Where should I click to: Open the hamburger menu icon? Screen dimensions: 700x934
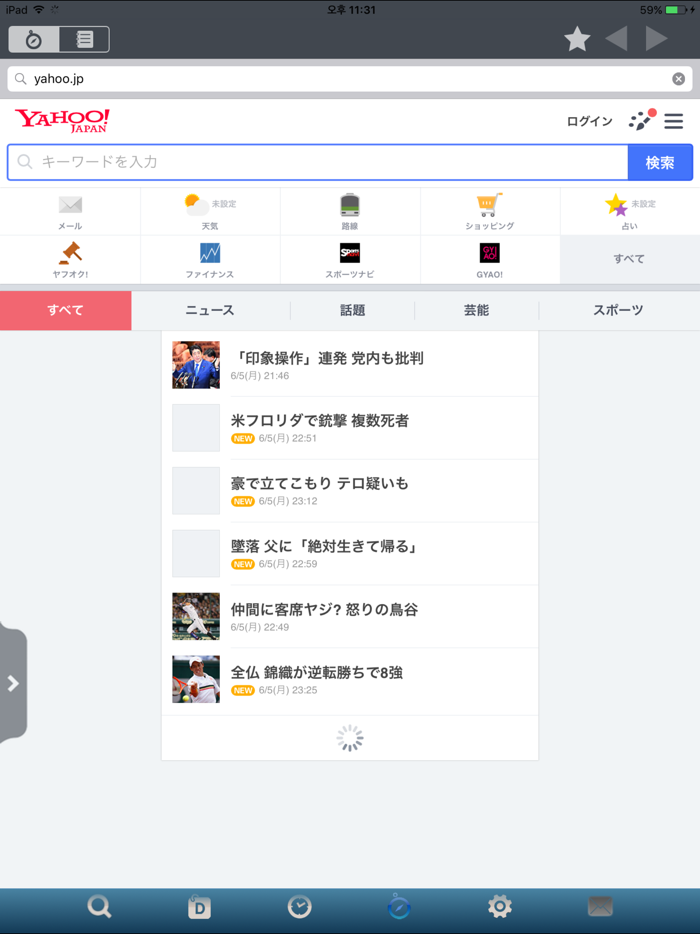coord(674,121)
